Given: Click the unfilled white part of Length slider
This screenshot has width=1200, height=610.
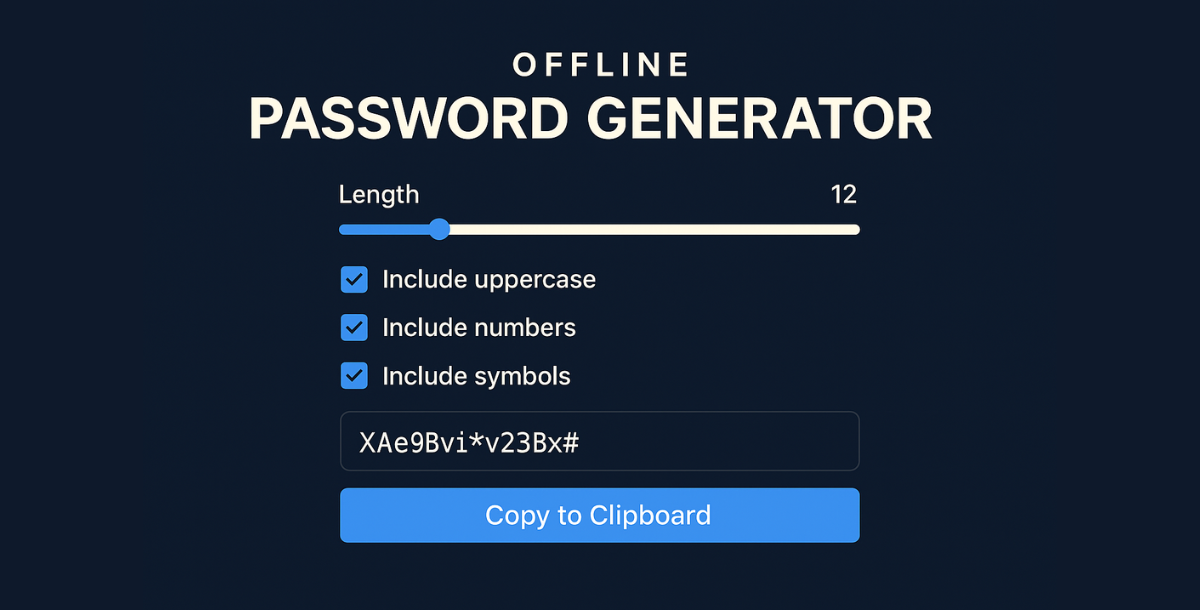Looking at the screenshot, I should [x=650, y=229].
